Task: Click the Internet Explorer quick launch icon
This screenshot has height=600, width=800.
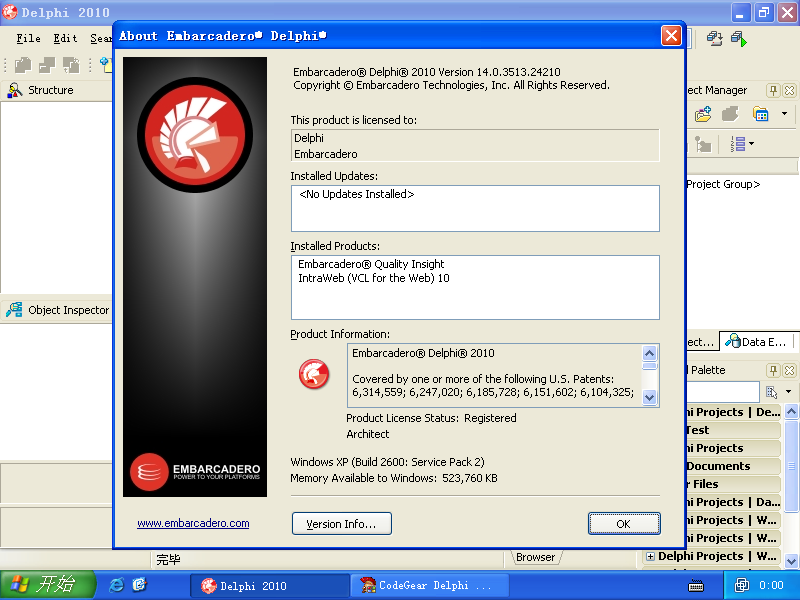Action: pyautogui.click(x=116, y=585)
